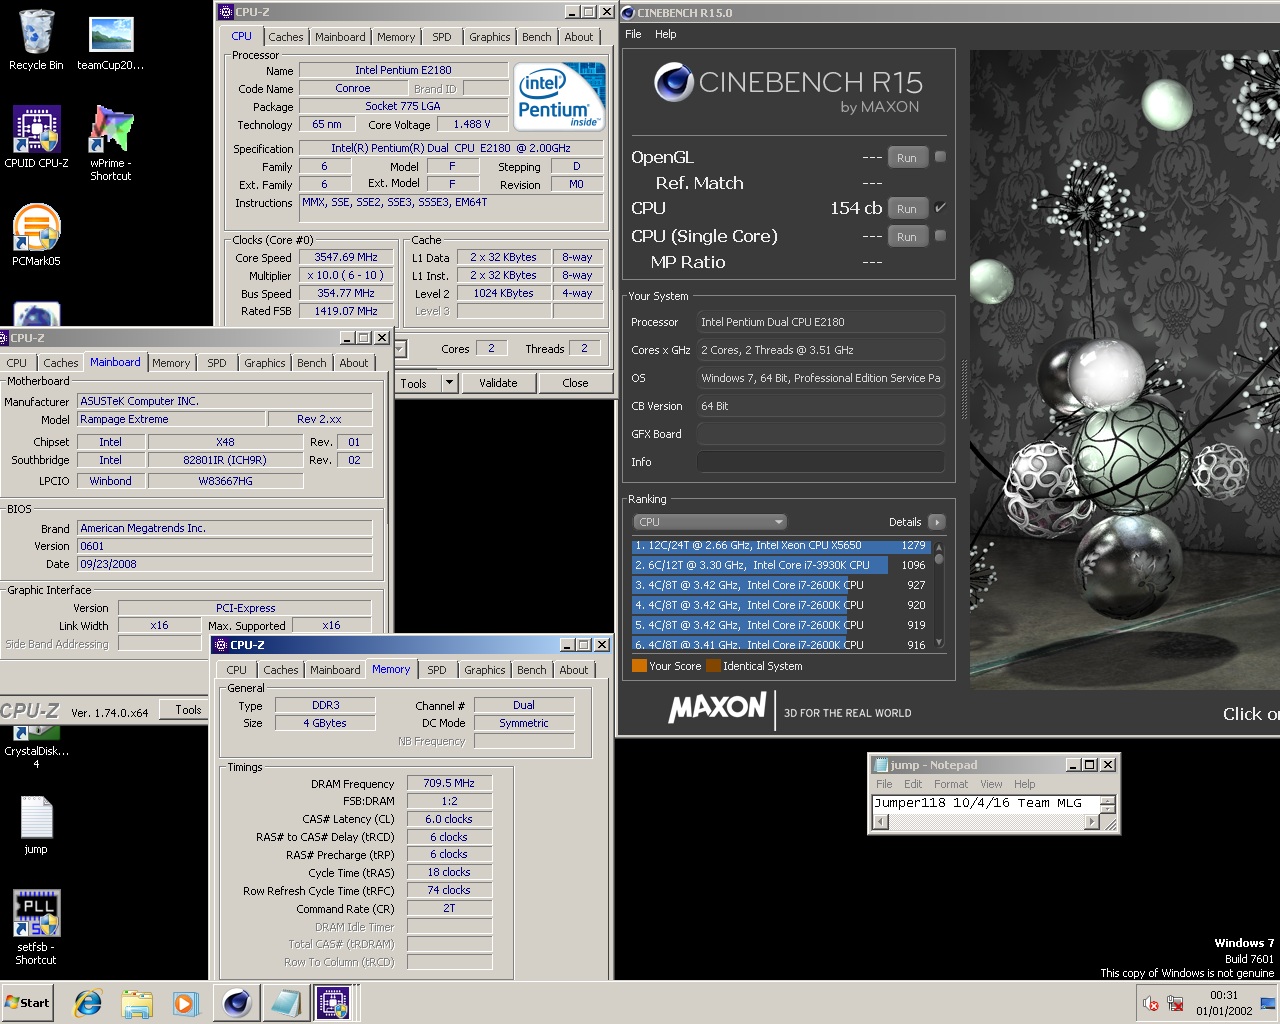Select Caches tab in top CPU-Z window
The width and height of the screenshot is (1280, 1024).
click(286, 37)
